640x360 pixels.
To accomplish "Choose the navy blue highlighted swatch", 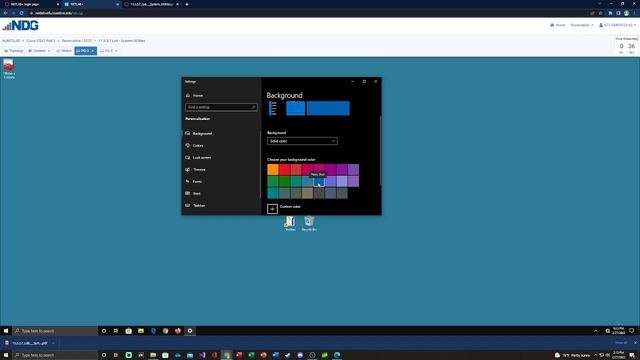I will [319, 181].
